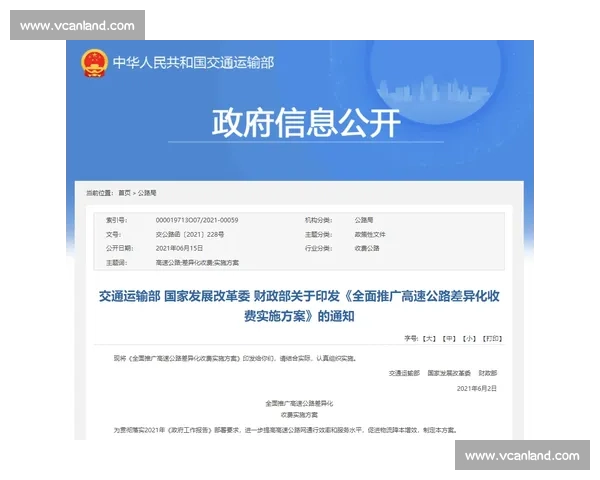
Task: Open 公路局 breadcrumb link
Action: [x=147, y=193]
